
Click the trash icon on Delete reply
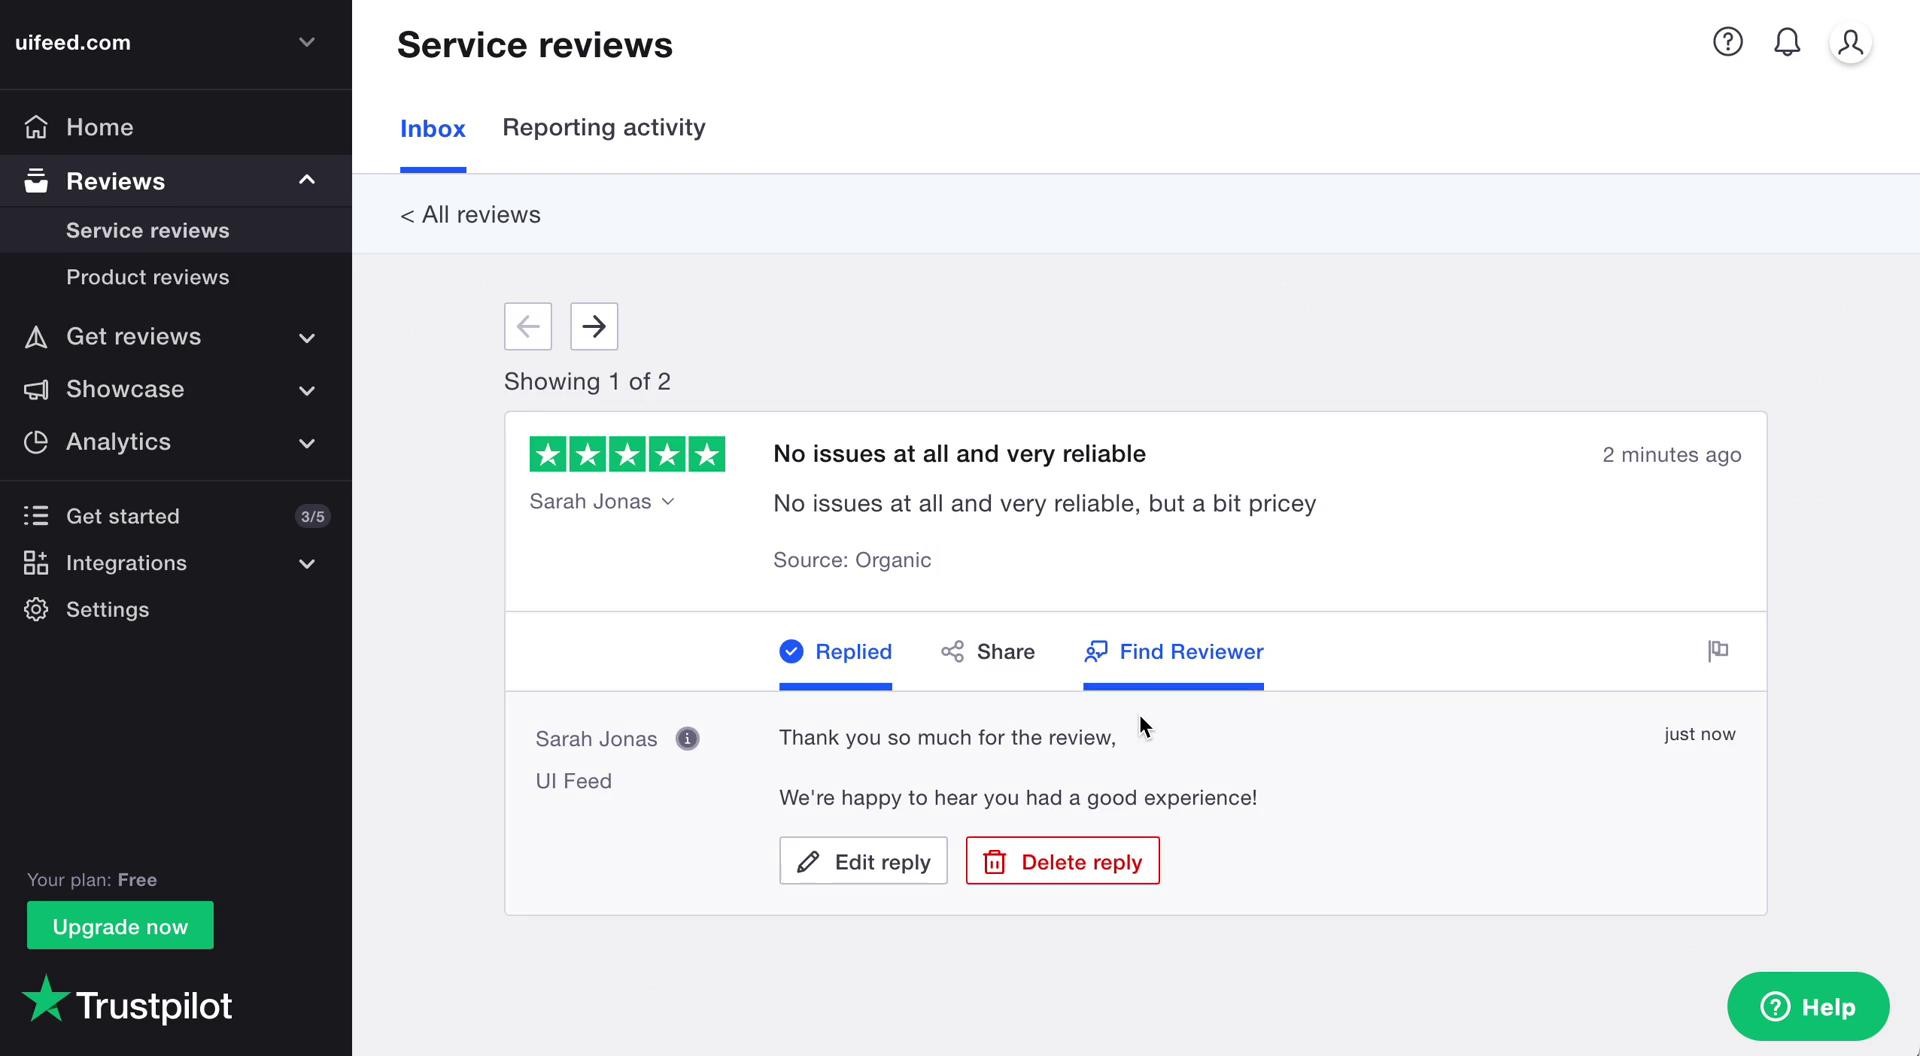click(x=994, y=862)
